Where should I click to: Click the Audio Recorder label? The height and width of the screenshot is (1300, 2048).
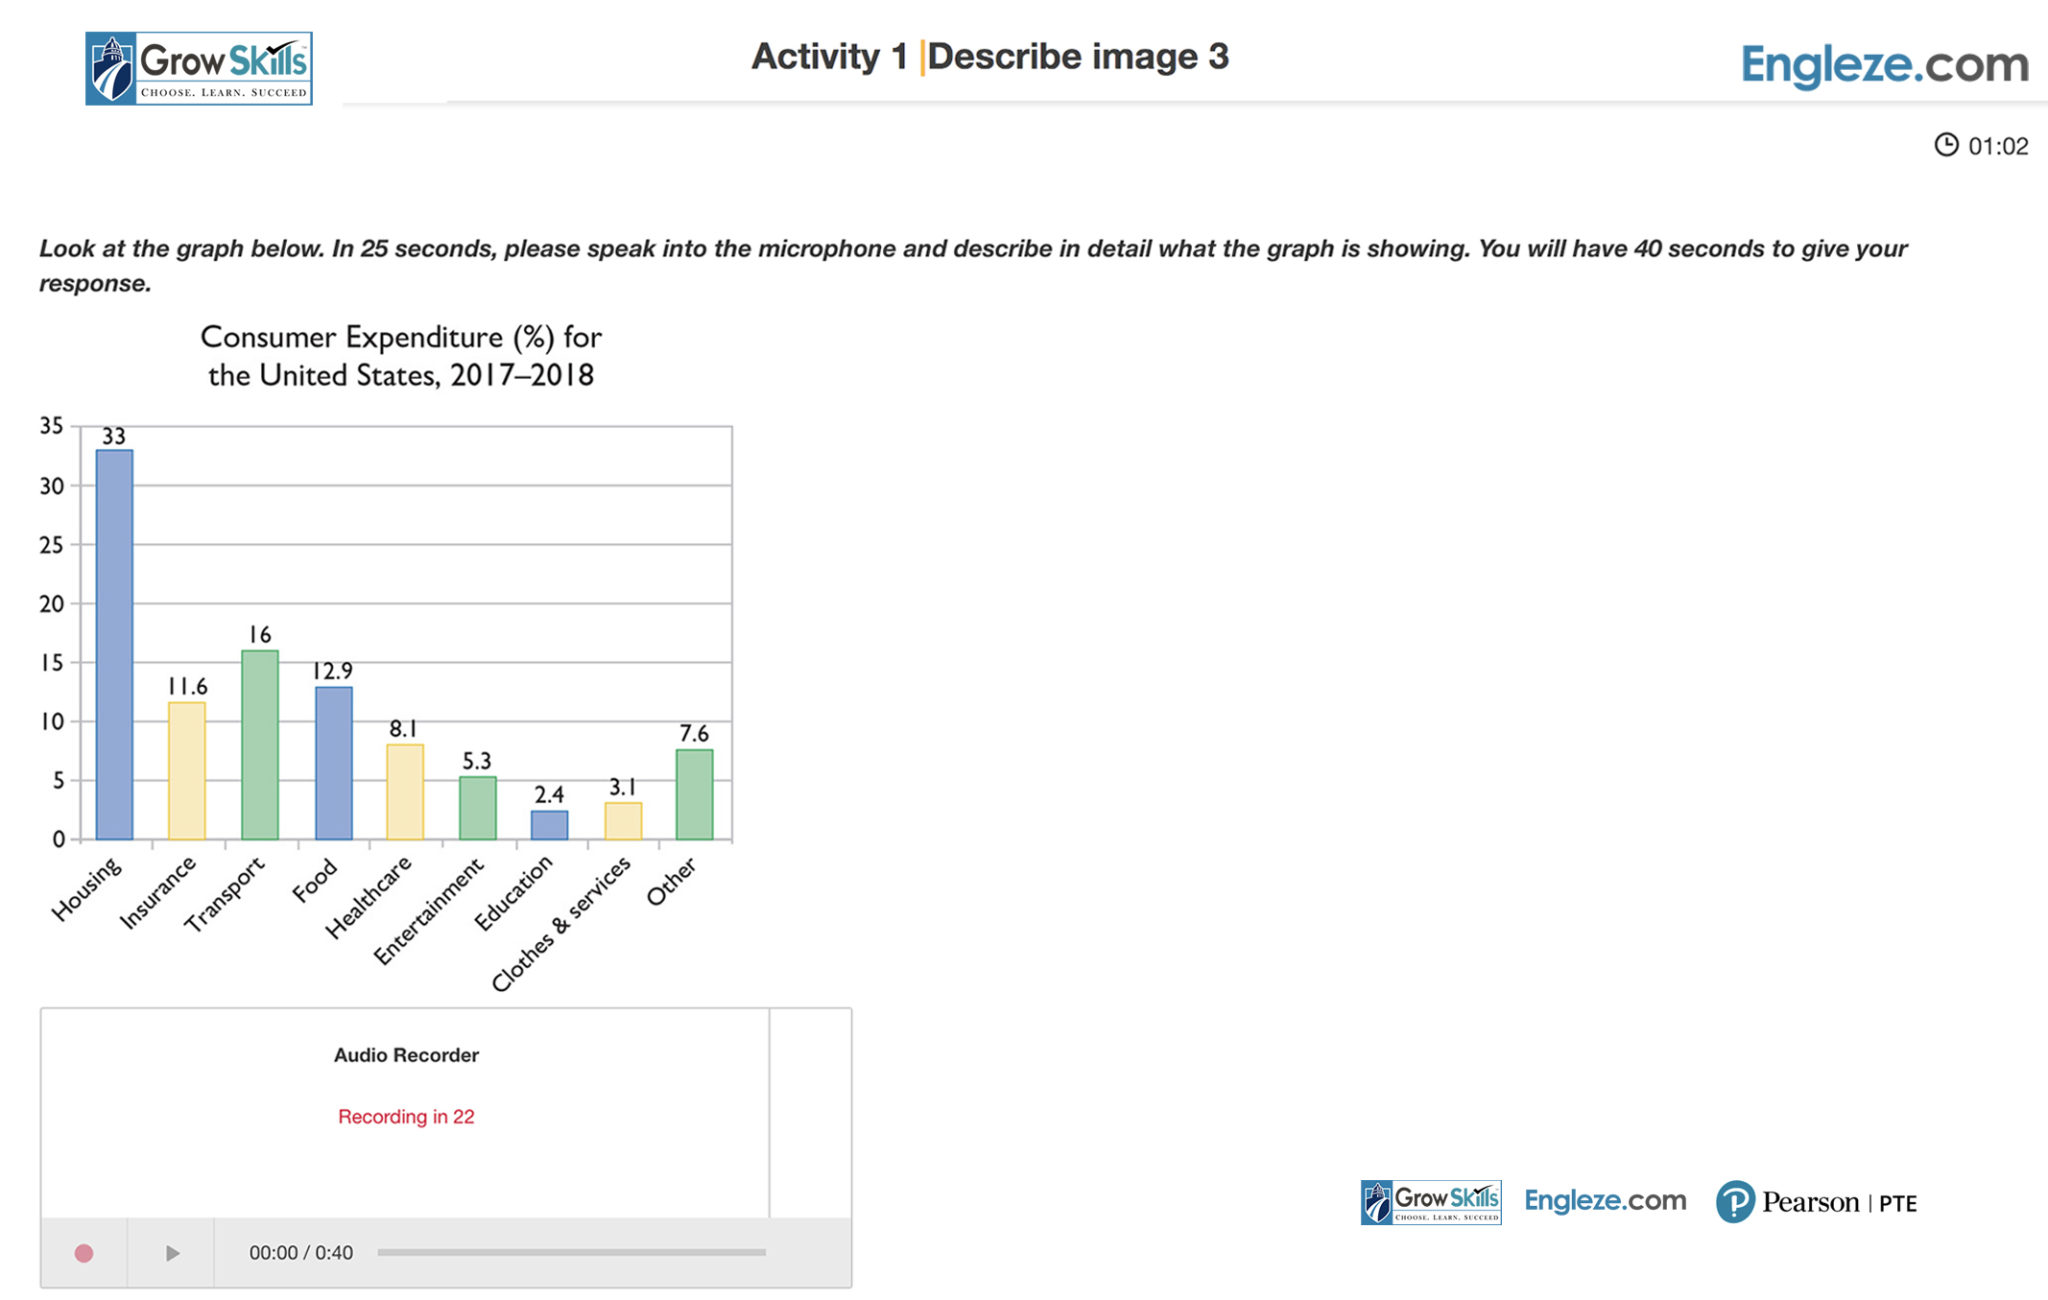point(406,1055)
